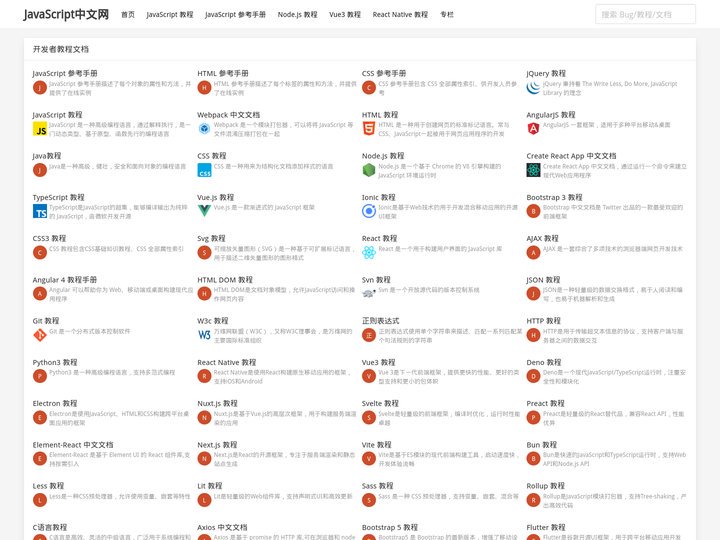
Task: Click the round A icon of AJAX 教程
Action: [x=533, y=252]
